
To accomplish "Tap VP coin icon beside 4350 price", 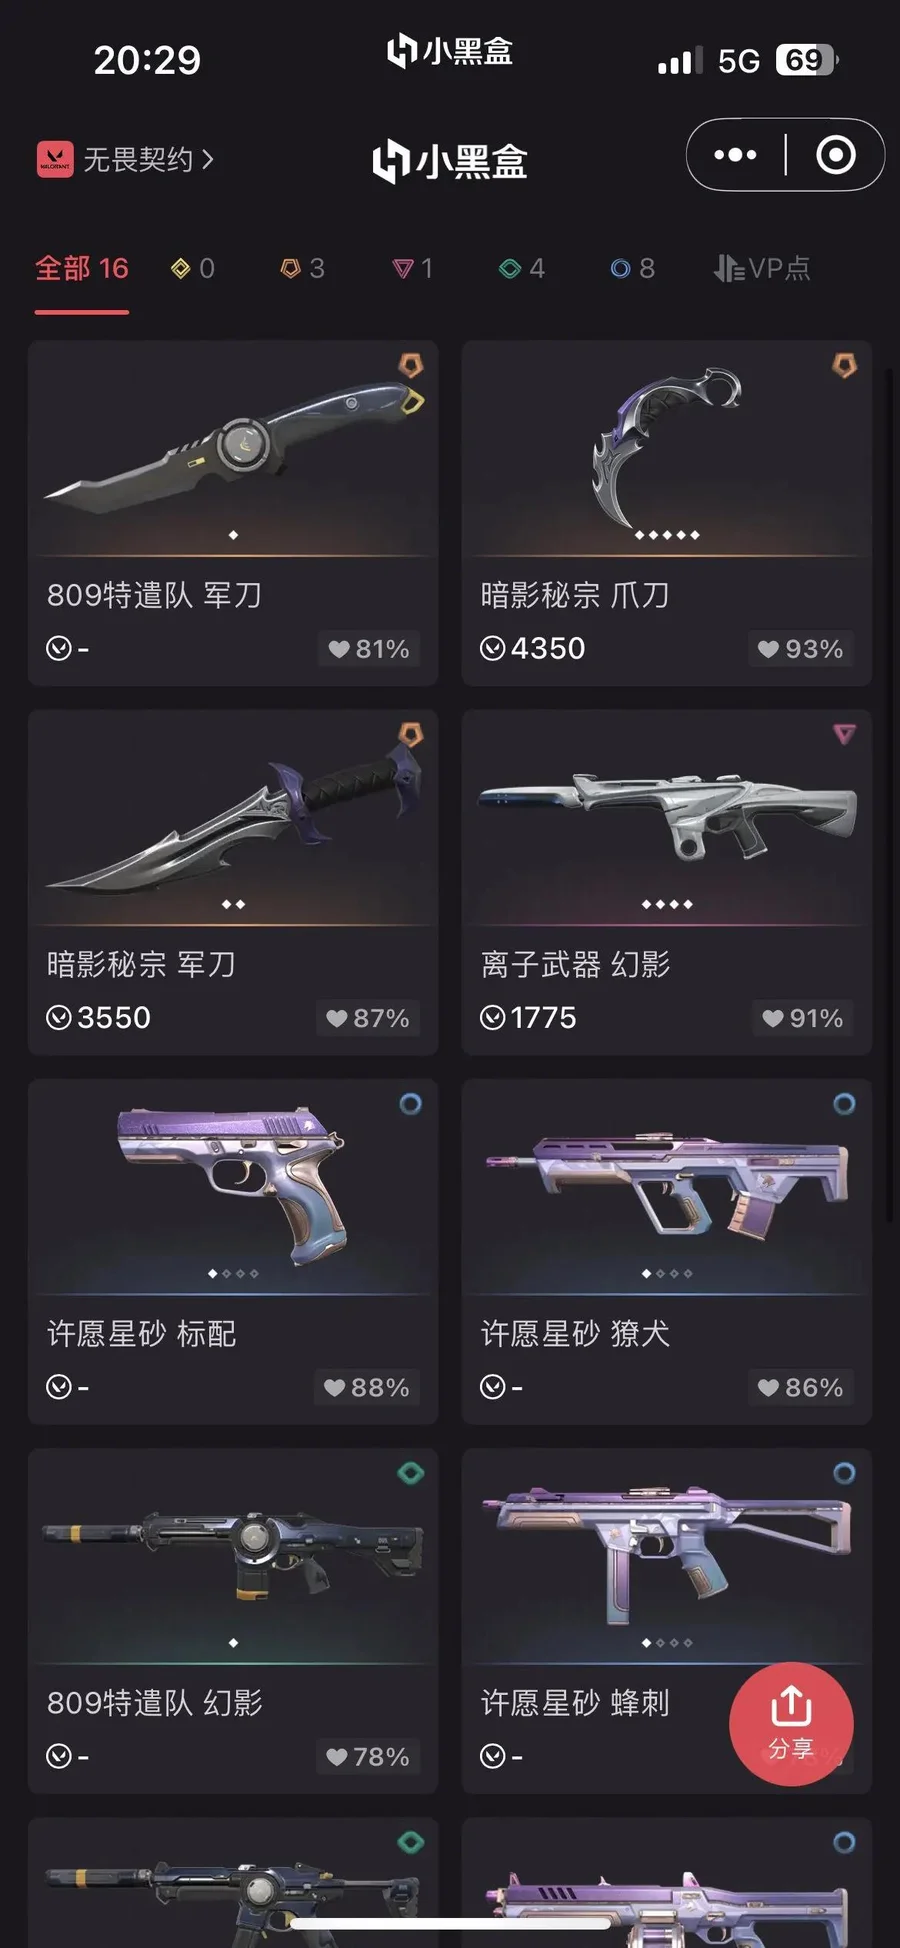I will [493, 649].
